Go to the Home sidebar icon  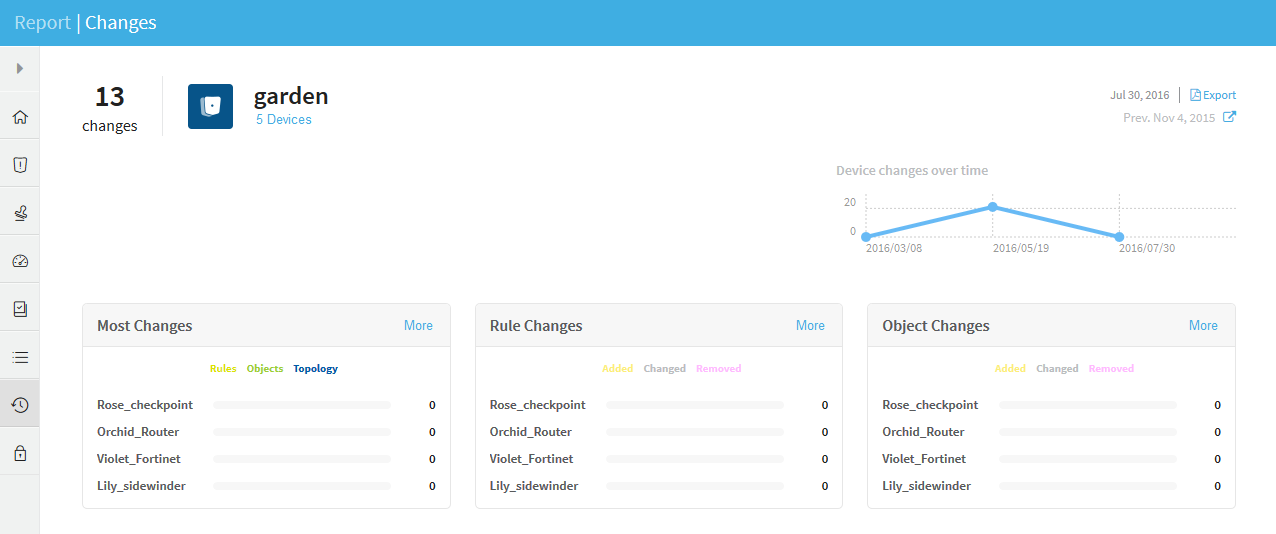(20, 117)
